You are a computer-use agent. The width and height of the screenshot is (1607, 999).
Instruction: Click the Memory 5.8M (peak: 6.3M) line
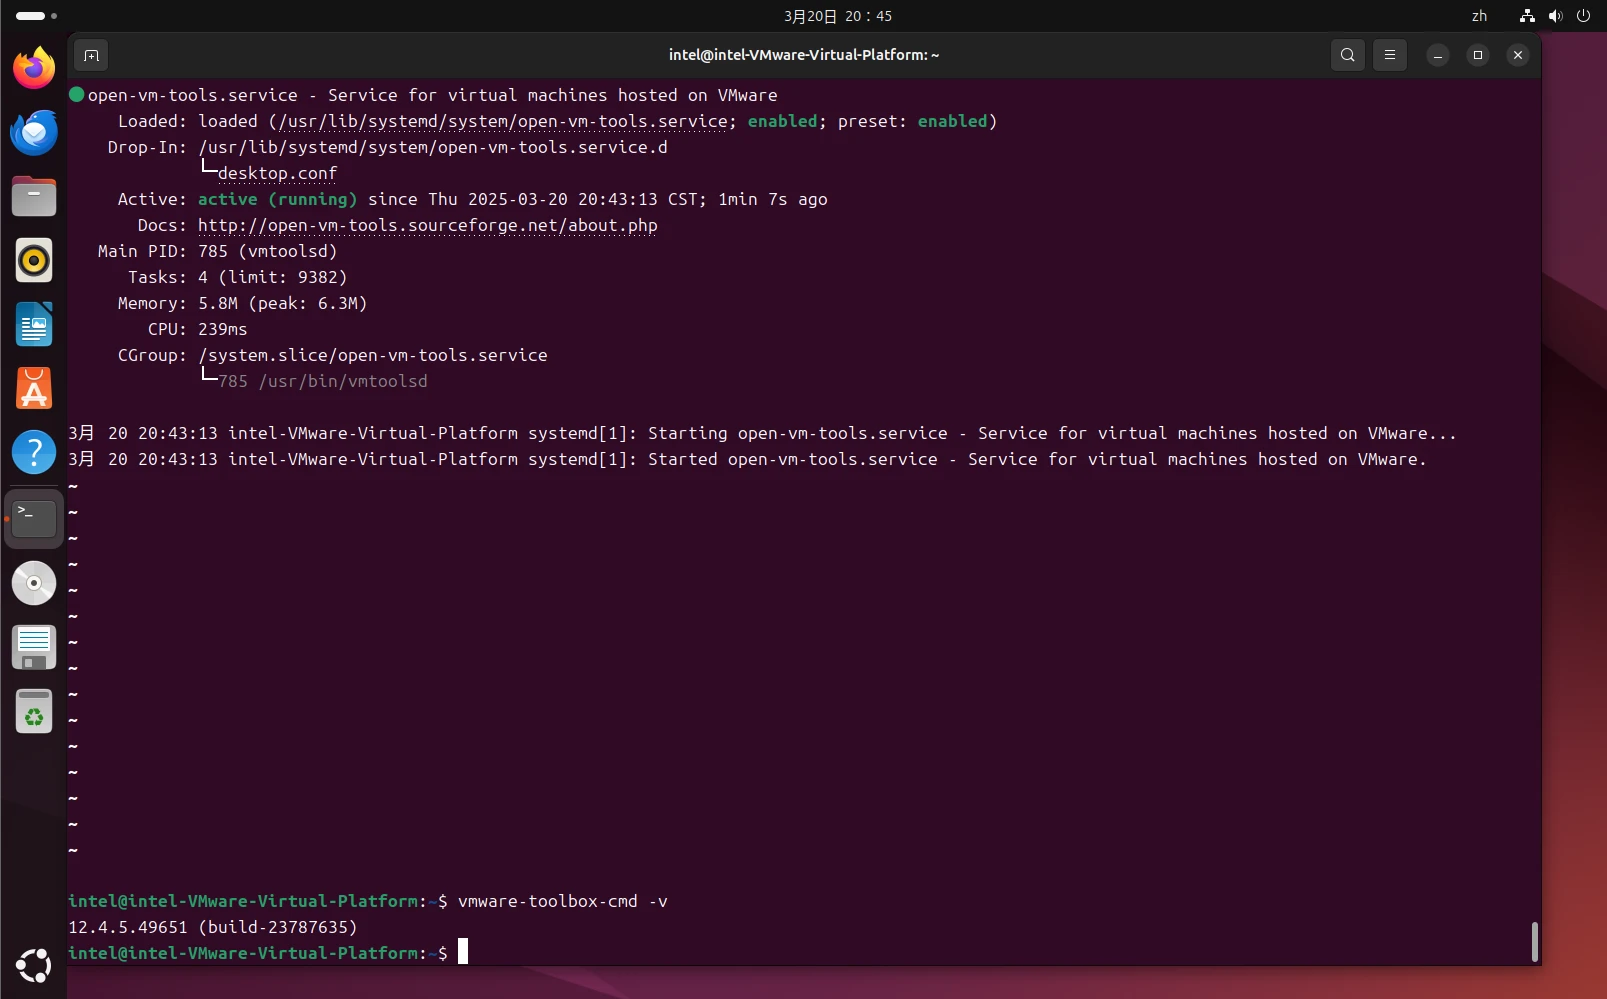coord(242,303)
